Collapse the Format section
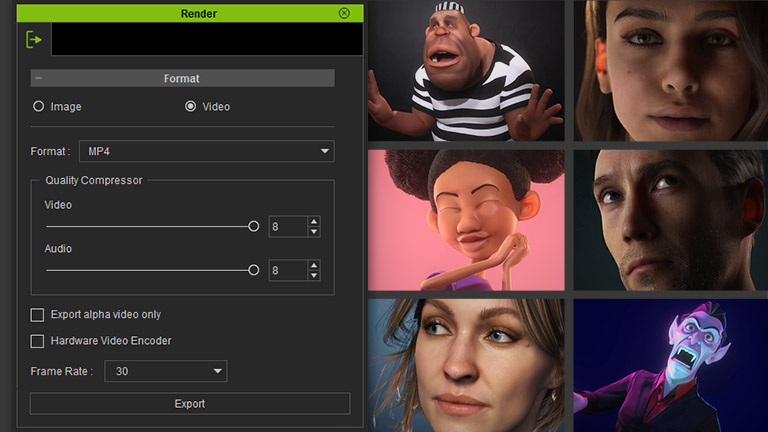 pos(38,78)
